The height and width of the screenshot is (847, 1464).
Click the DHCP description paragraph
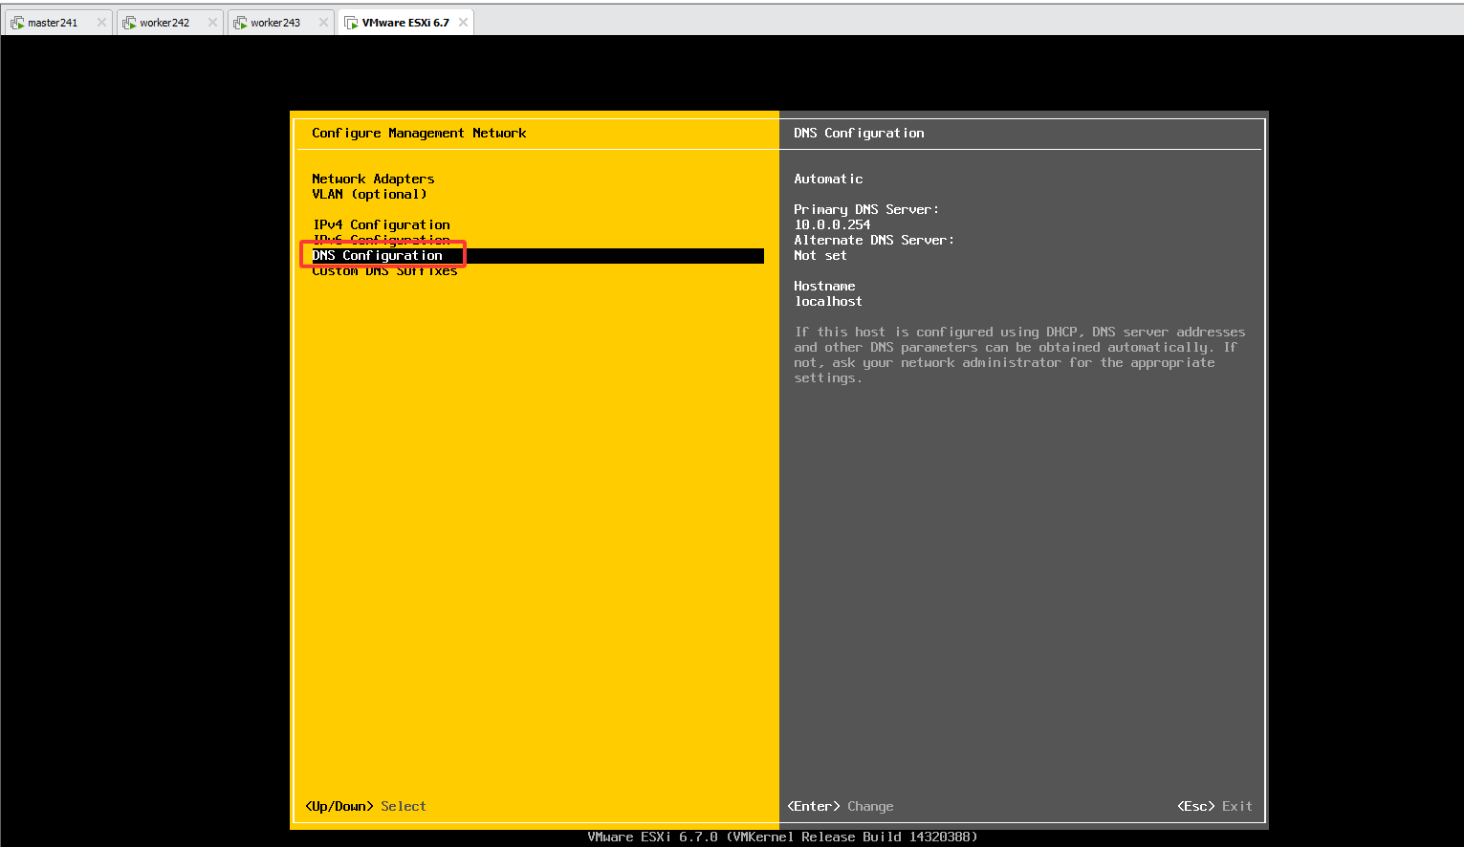tap(1020, 355)
